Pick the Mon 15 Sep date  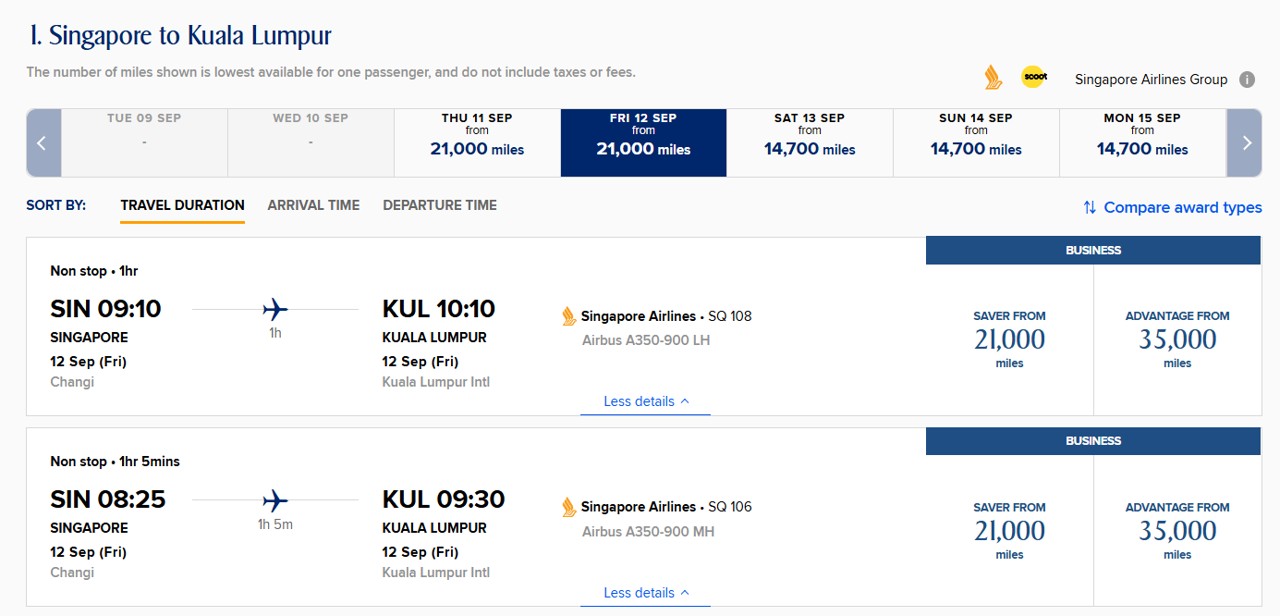1141,142
